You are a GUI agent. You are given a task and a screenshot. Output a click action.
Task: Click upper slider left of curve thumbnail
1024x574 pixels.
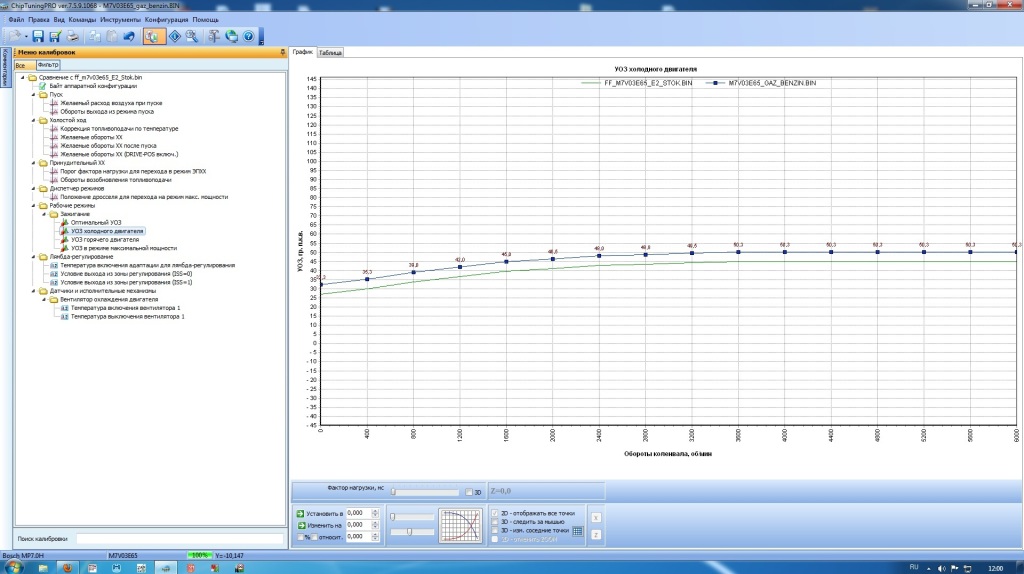click(411, 517)
